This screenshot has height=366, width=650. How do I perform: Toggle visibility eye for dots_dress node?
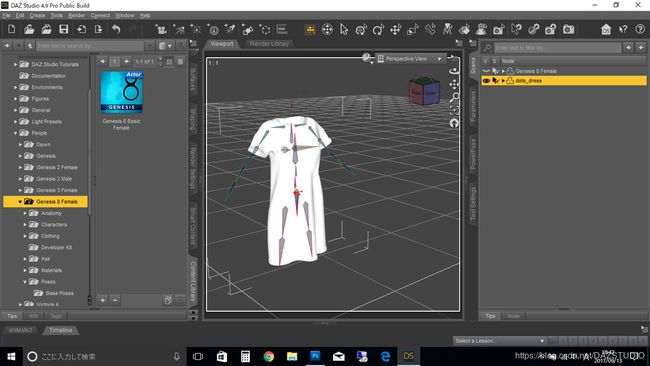(x=486, y=81)
